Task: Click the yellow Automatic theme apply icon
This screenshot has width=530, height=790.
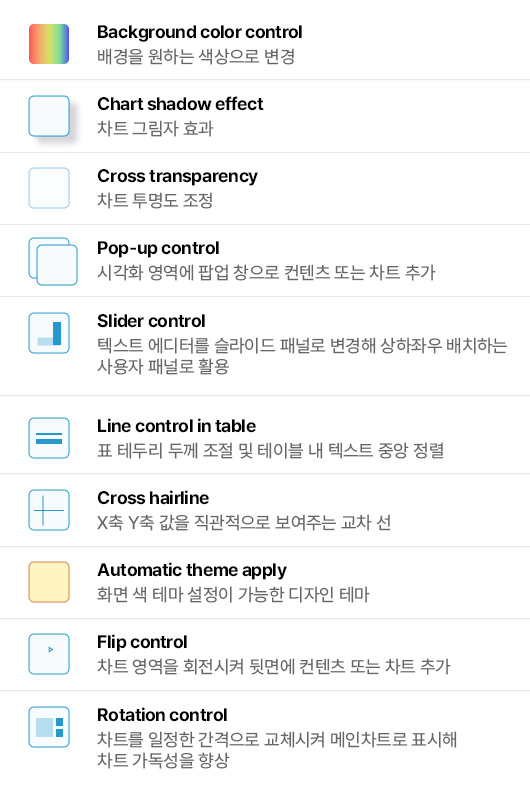Action: 49,582
